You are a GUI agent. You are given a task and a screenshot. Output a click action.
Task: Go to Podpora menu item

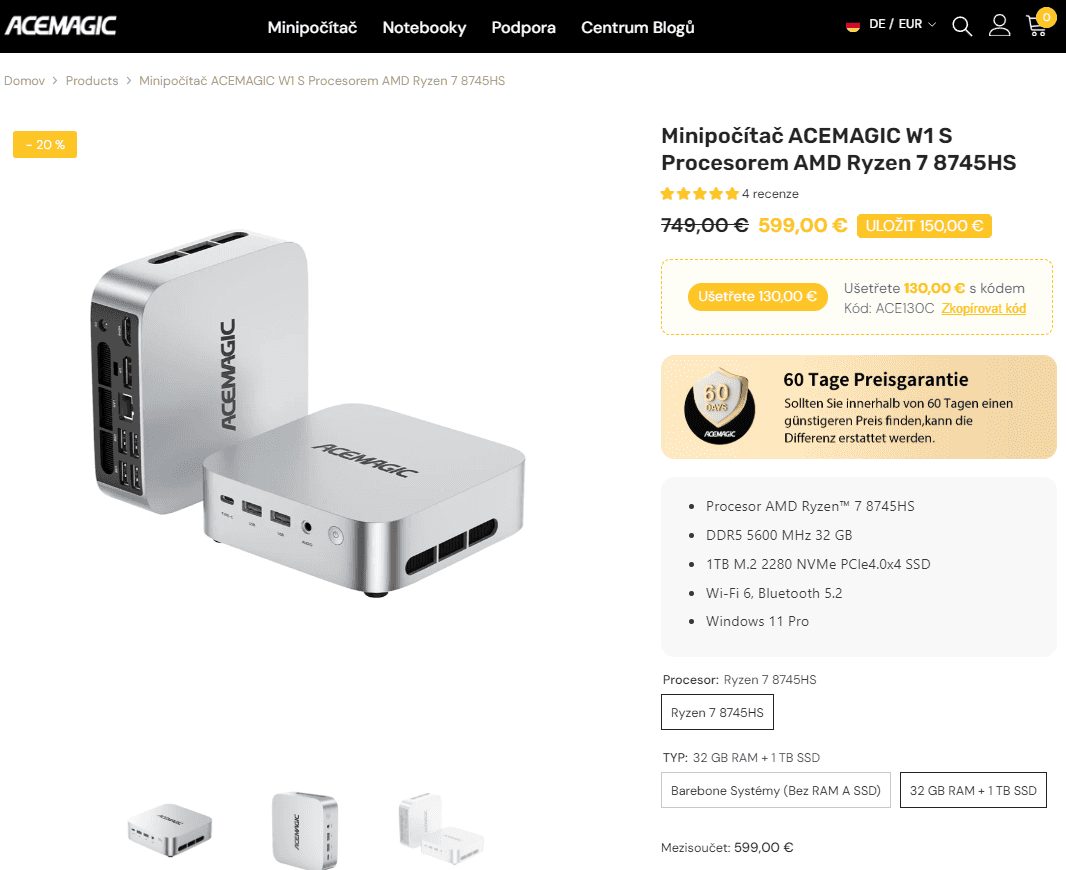pos(523,27)
